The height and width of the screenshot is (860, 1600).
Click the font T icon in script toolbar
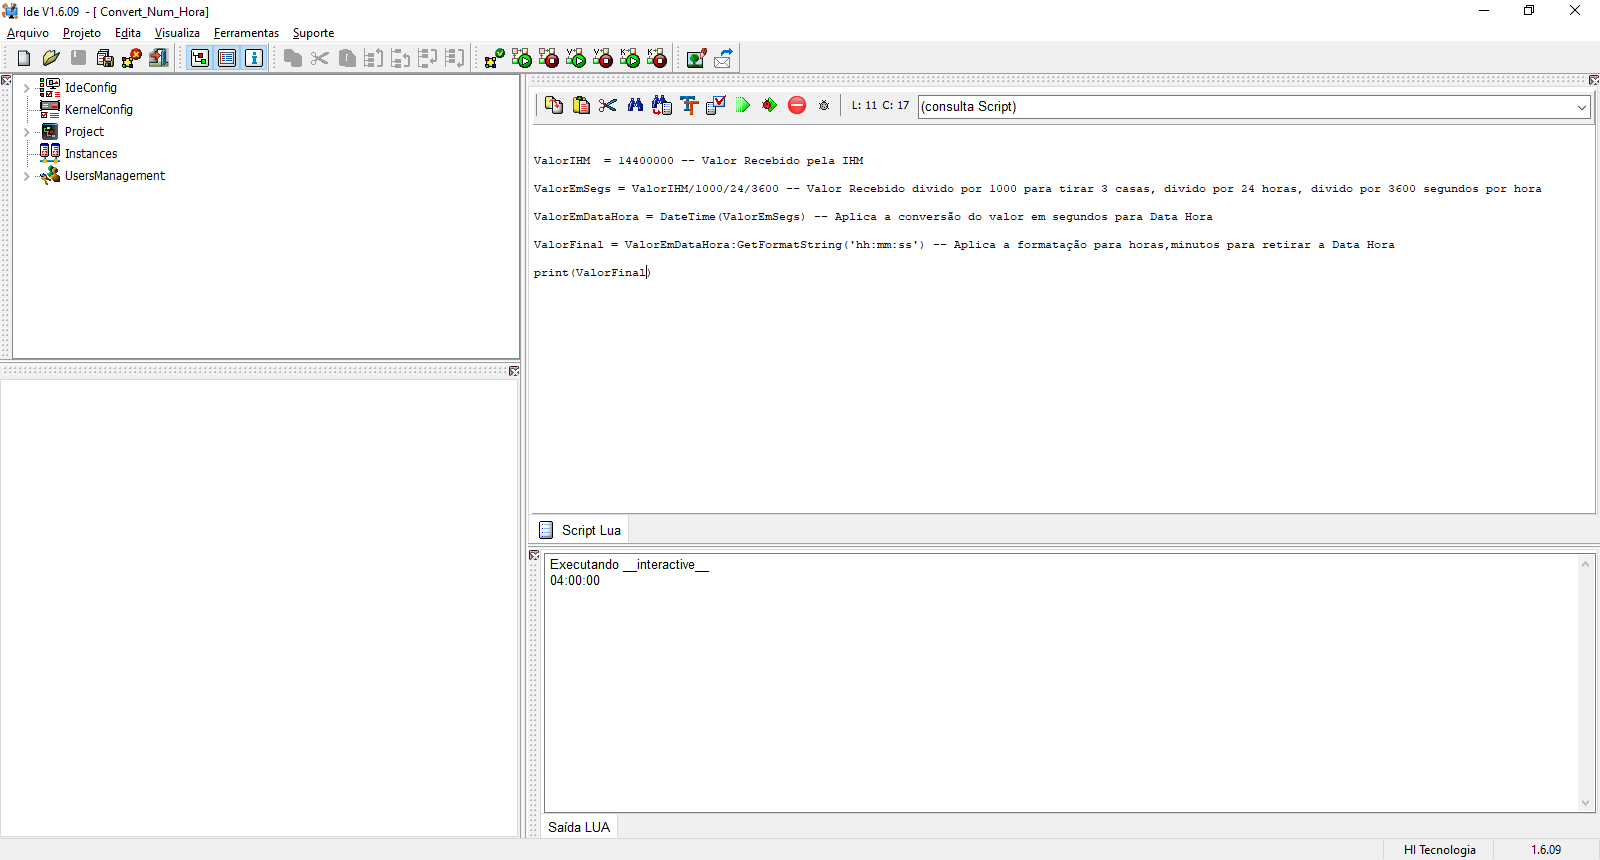tap(689, 105)
